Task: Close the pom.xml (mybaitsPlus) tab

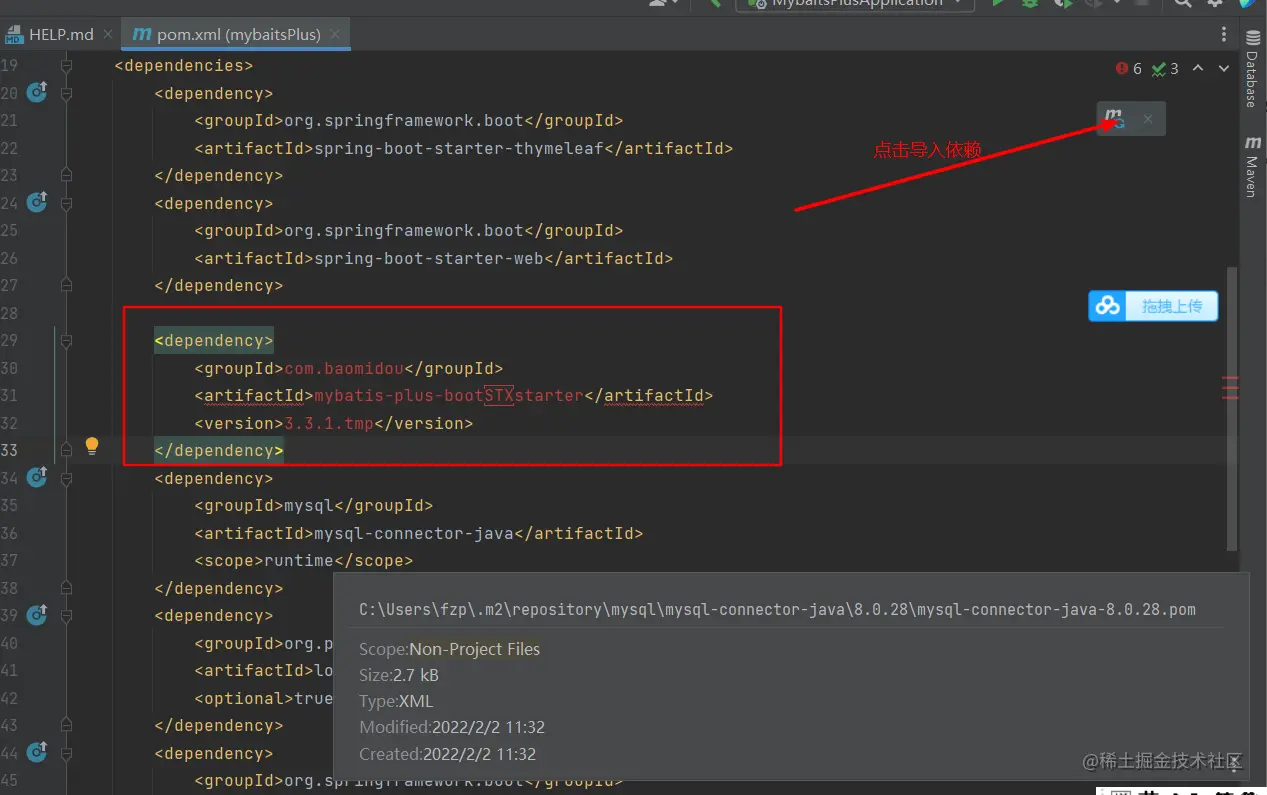Action: point(335,34)
